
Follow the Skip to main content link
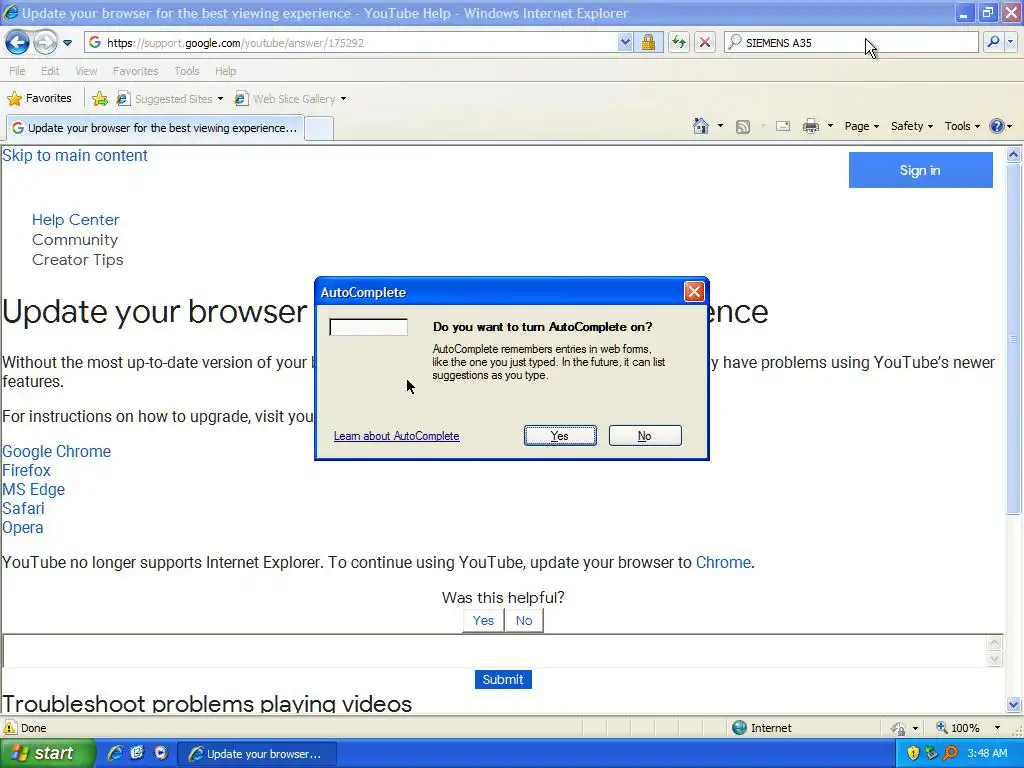tap(75, 155)
